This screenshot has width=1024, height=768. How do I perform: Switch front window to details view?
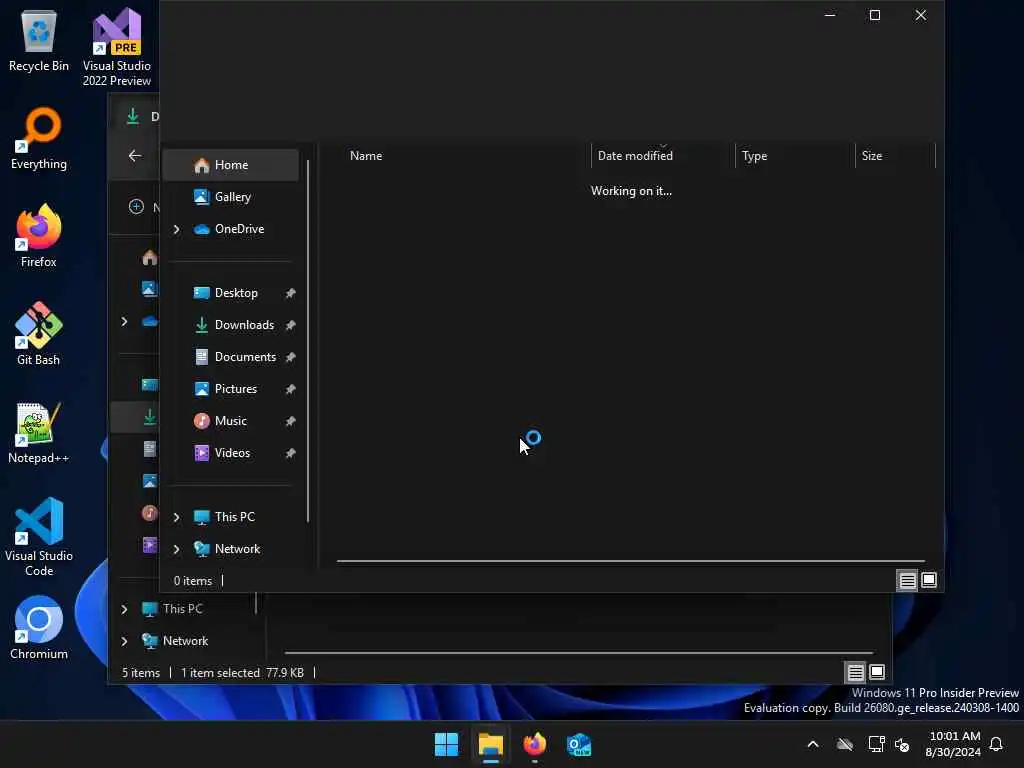(x=907, y=581)
